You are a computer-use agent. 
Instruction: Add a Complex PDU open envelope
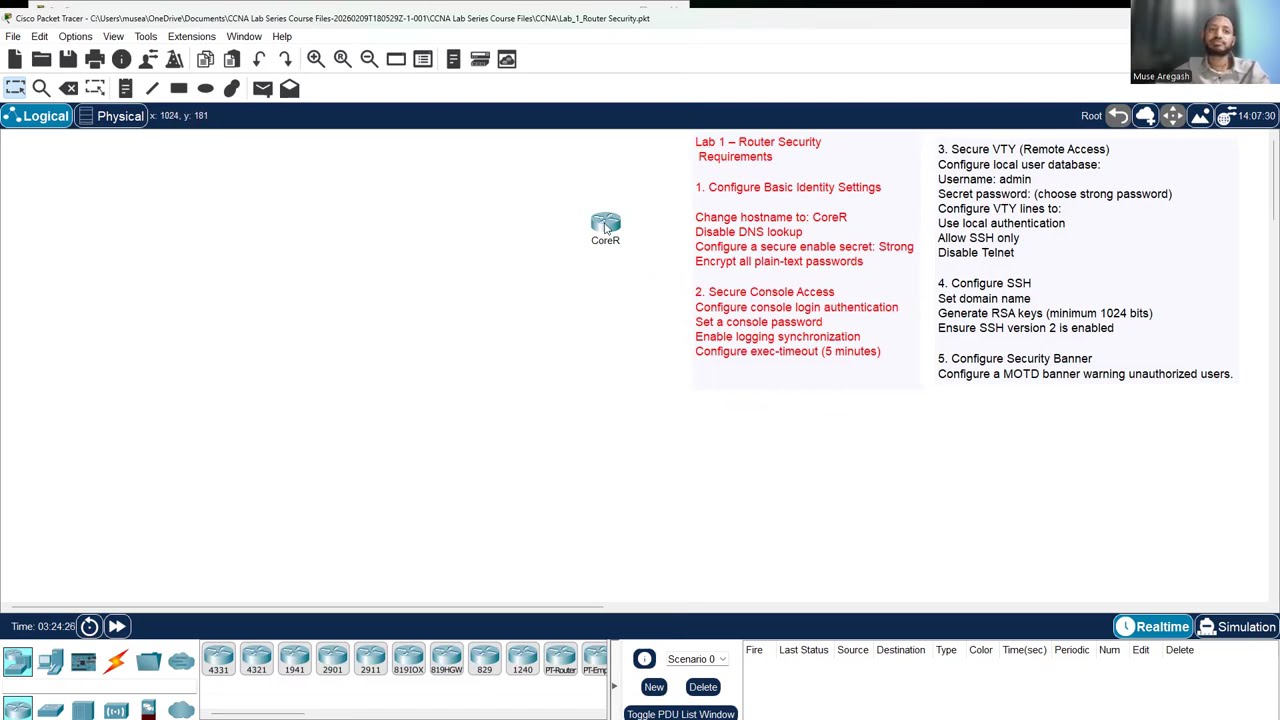(x=289, y=88)
